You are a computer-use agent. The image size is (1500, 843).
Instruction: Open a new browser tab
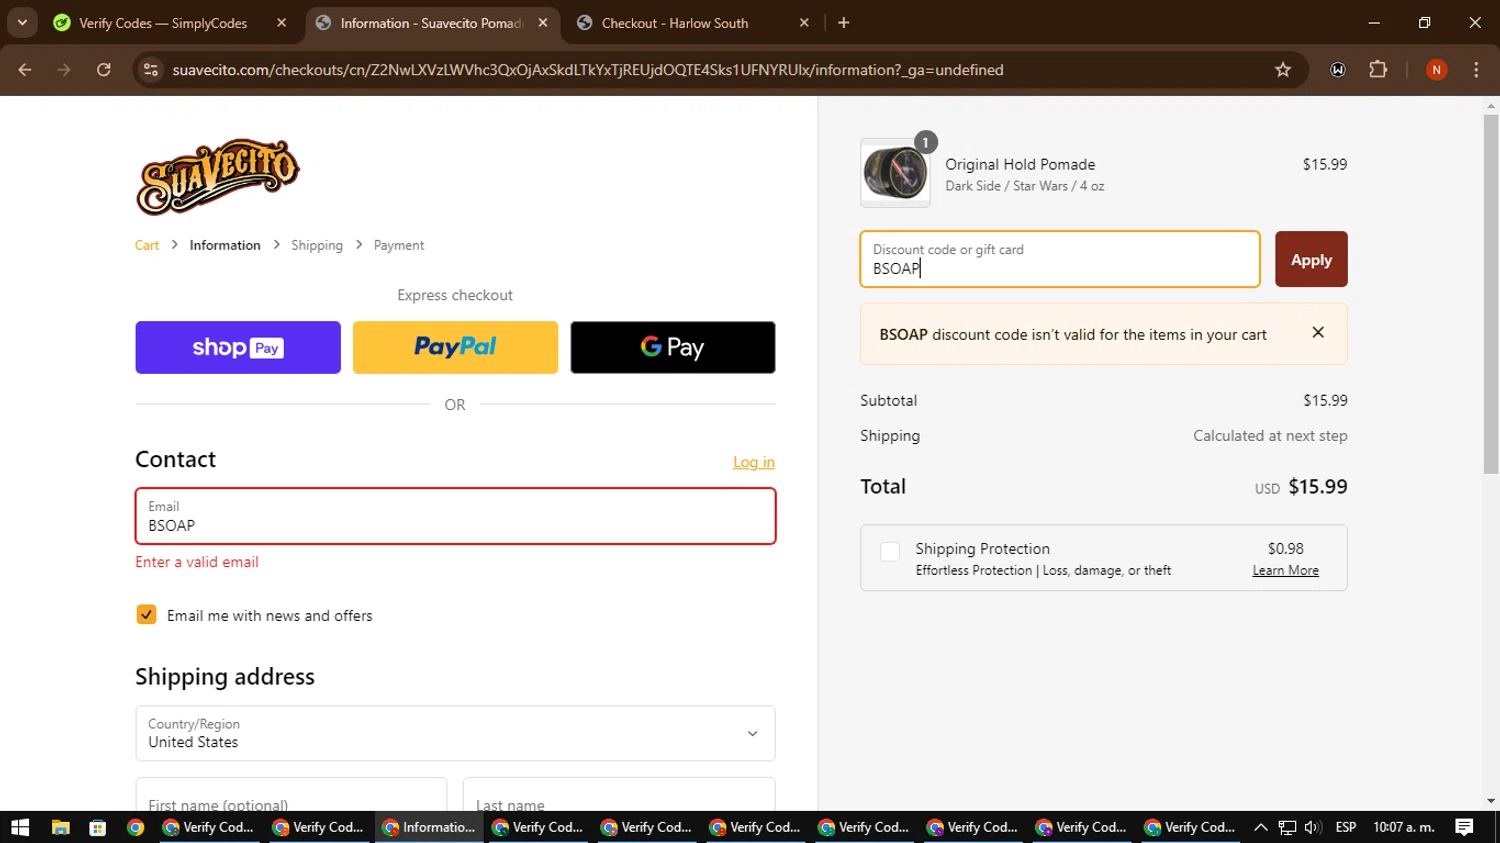coord(844,23)
